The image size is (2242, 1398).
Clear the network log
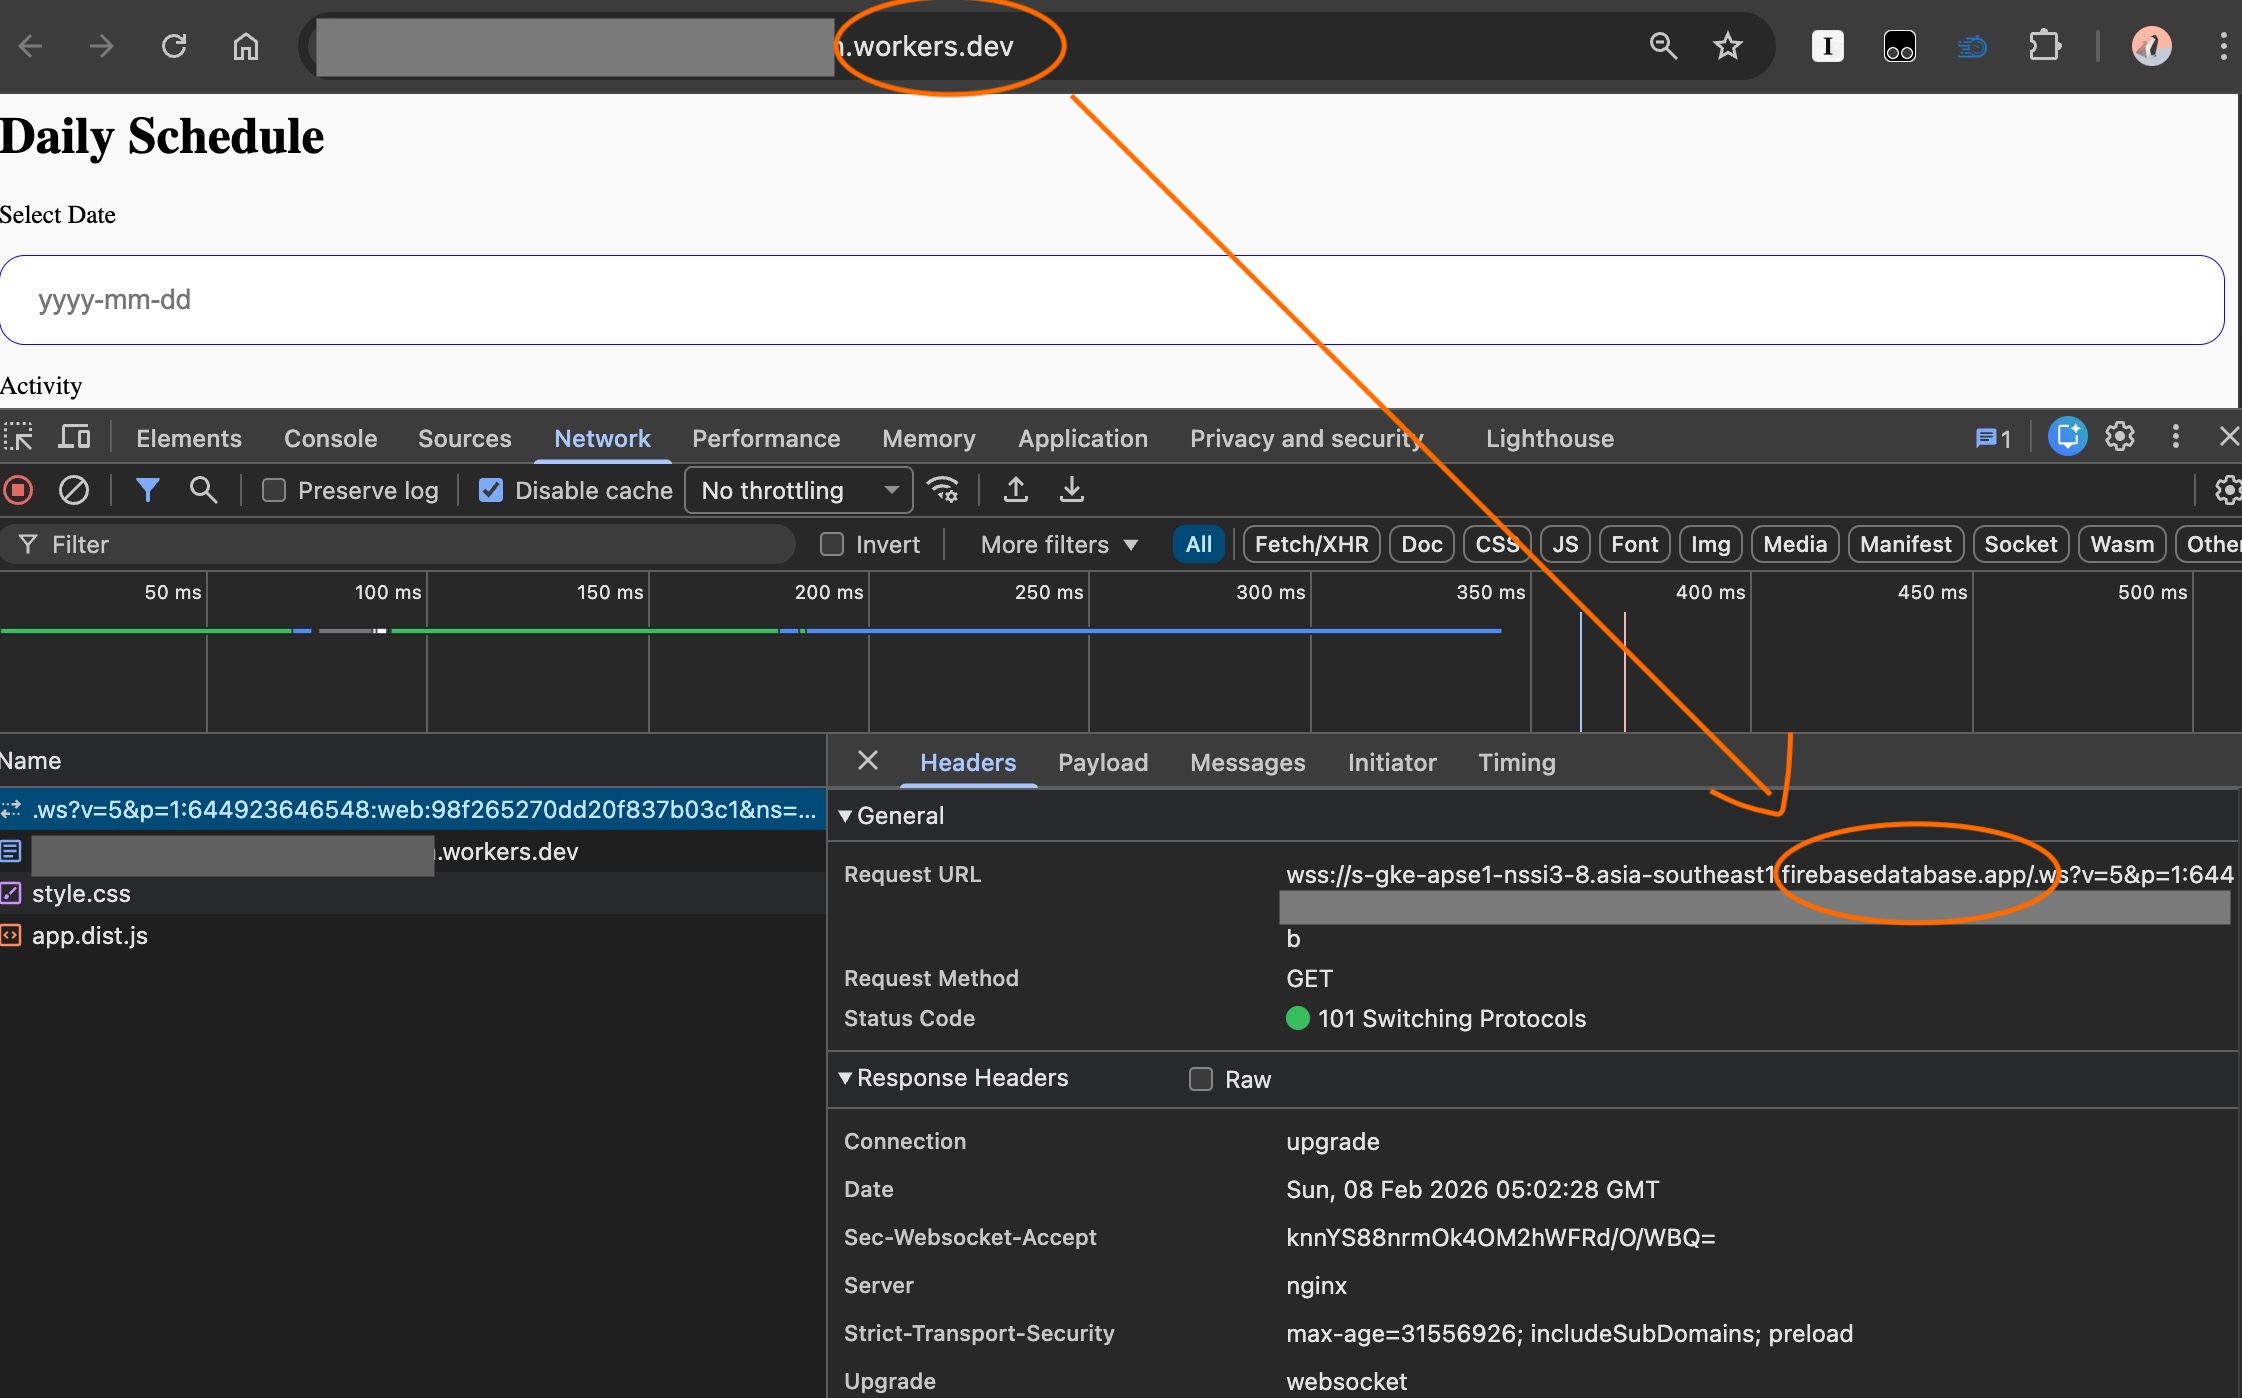coord(74,490)
